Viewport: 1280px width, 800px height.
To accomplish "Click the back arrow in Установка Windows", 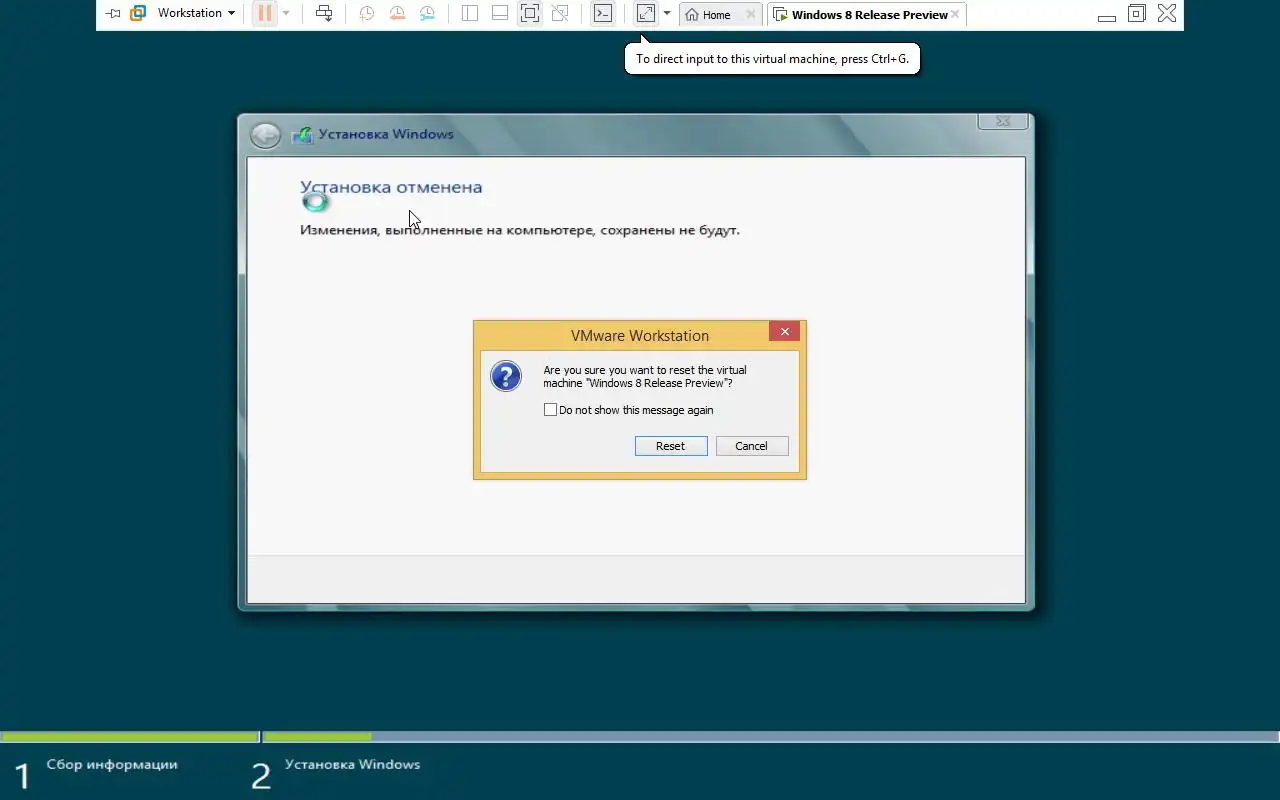I will pos(265,135).
